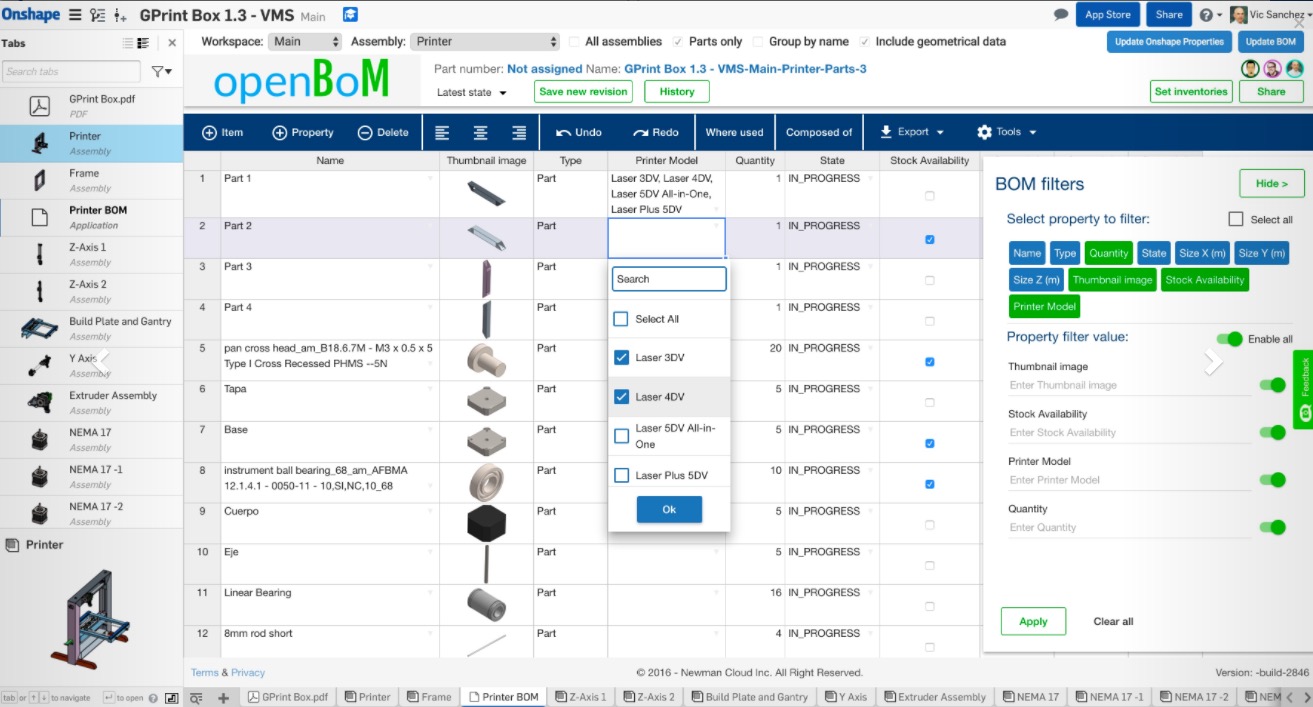Click the Undo button

tap(579, 132)
